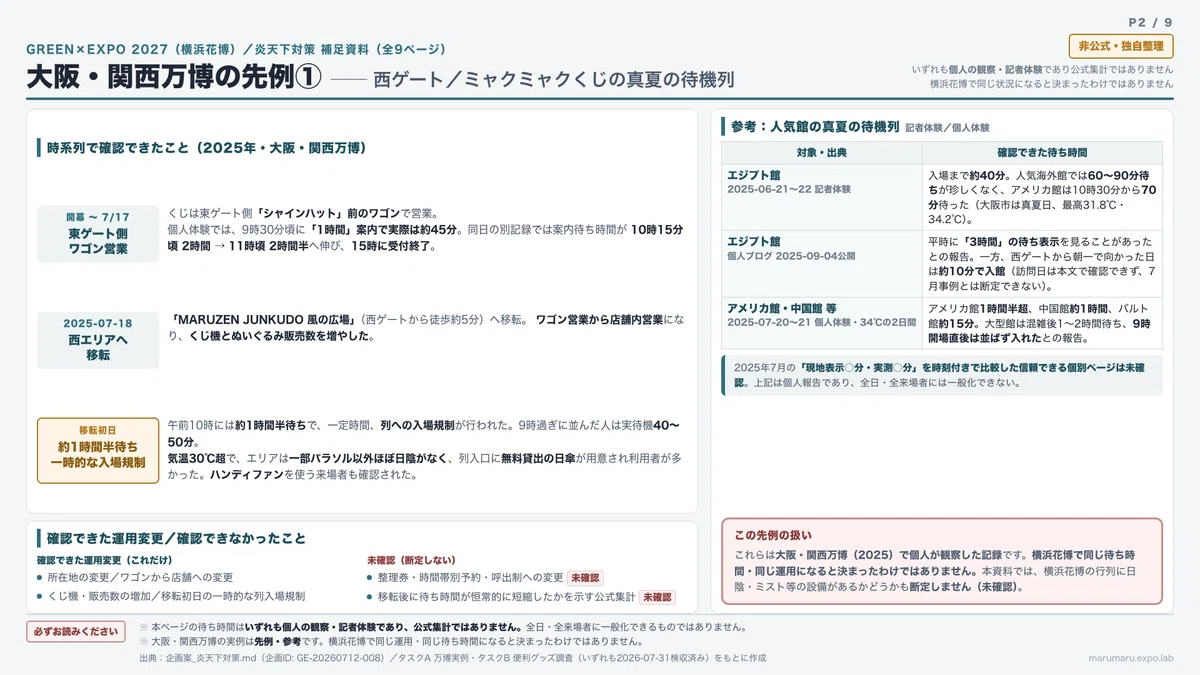Click the pink heading この先例の扱い
This screenshot has height=675, width=1200.
(773, 535)
